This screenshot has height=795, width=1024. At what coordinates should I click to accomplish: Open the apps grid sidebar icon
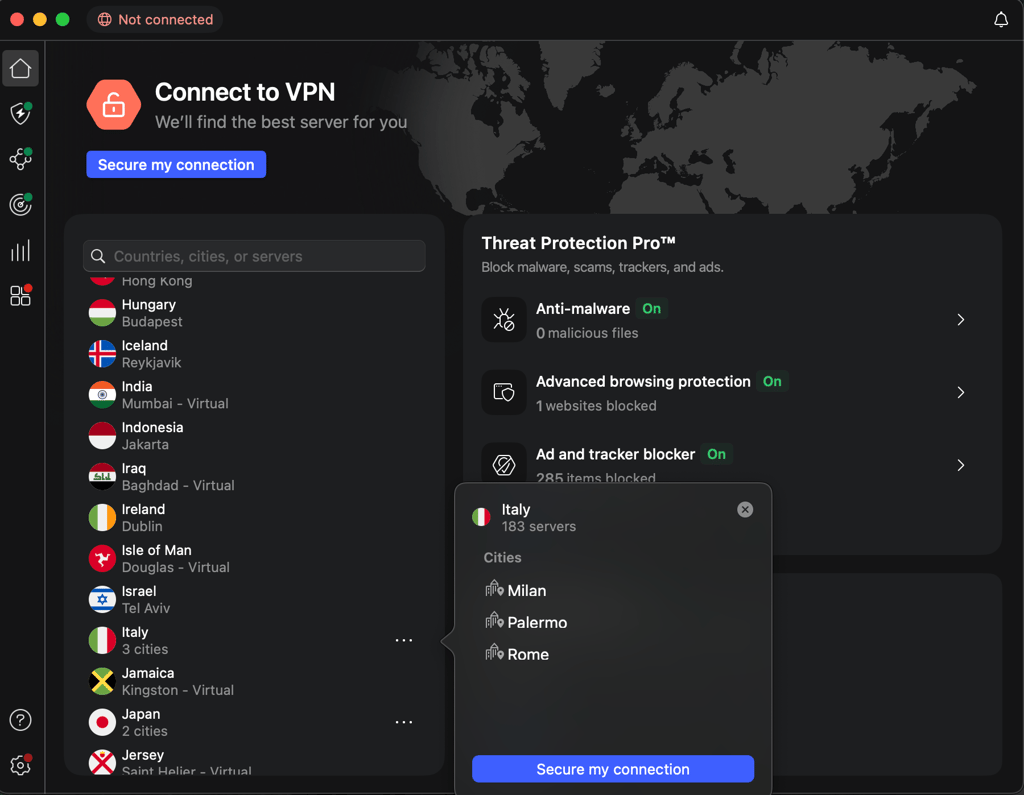(20, 296)
